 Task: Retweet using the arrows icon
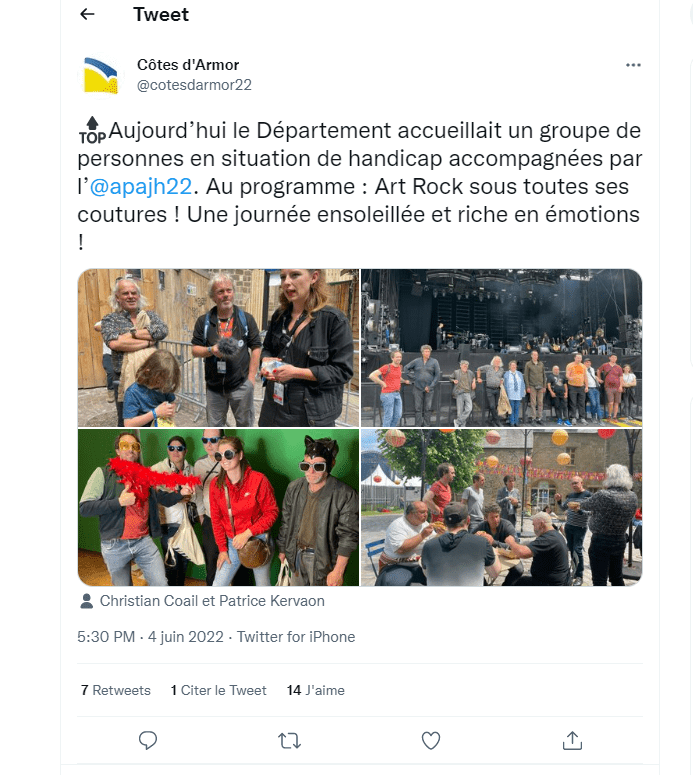(289, 740)
